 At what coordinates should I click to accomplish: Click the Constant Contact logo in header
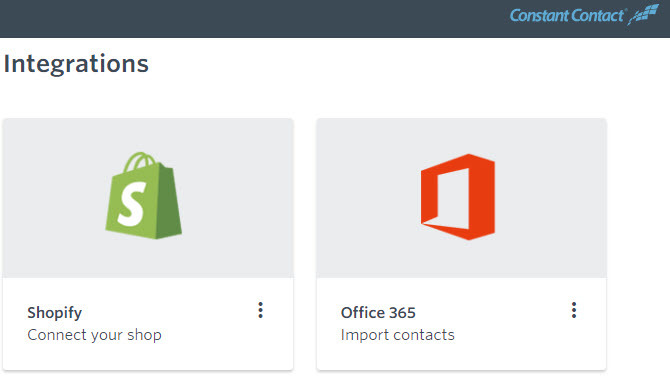tap(584, 15)
